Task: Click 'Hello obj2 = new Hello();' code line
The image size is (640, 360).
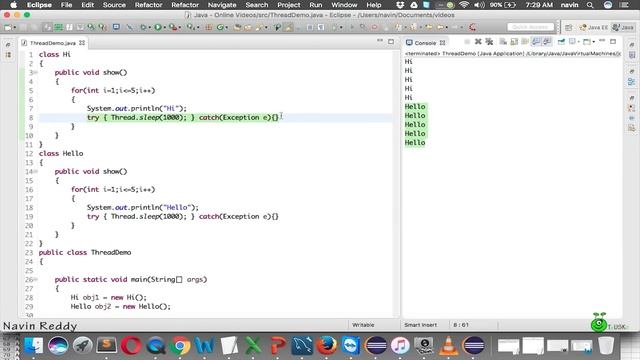Action: (120, 307)
